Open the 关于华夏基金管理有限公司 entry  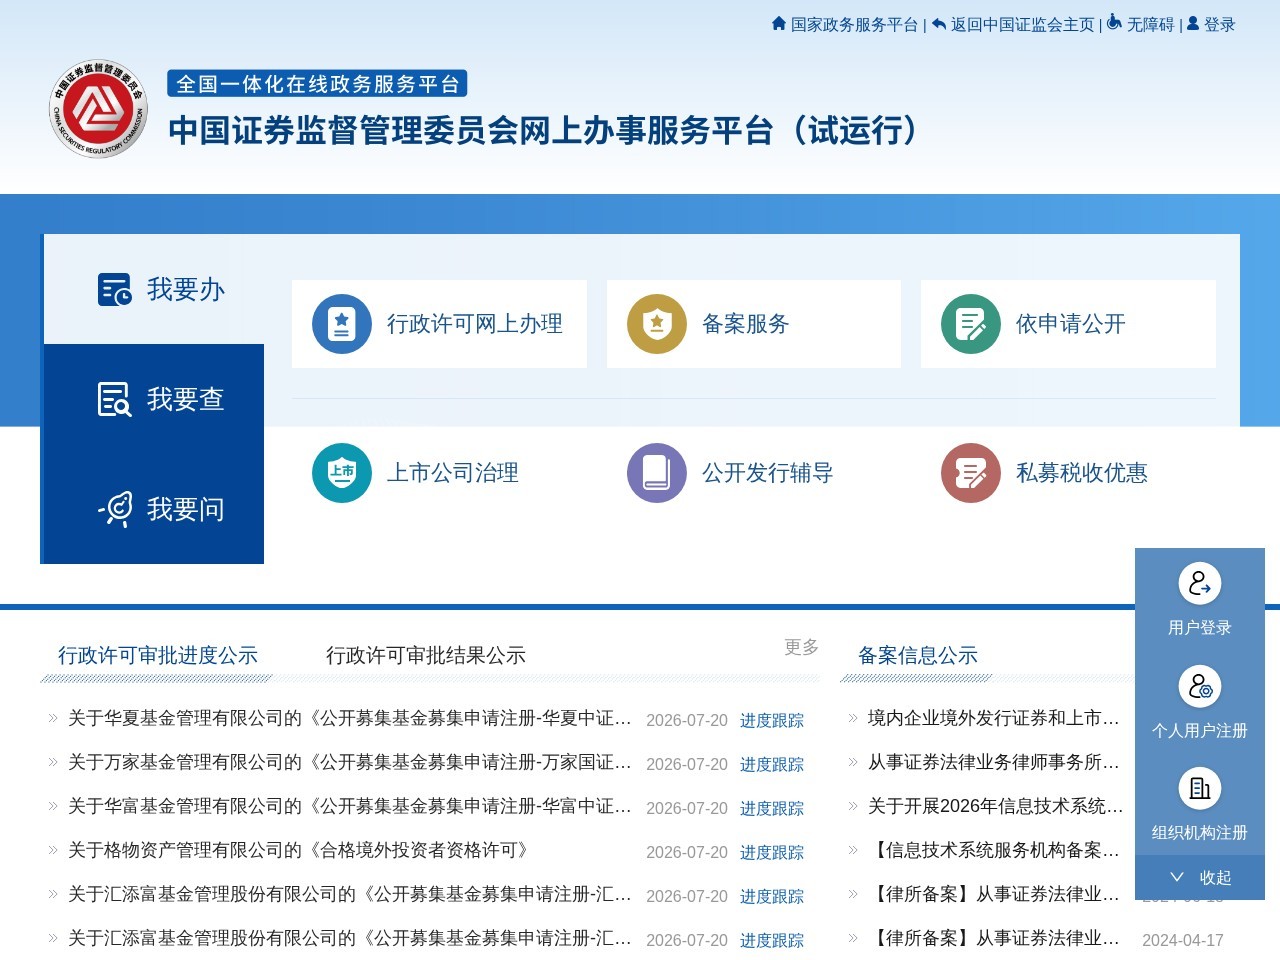(350, 718)
